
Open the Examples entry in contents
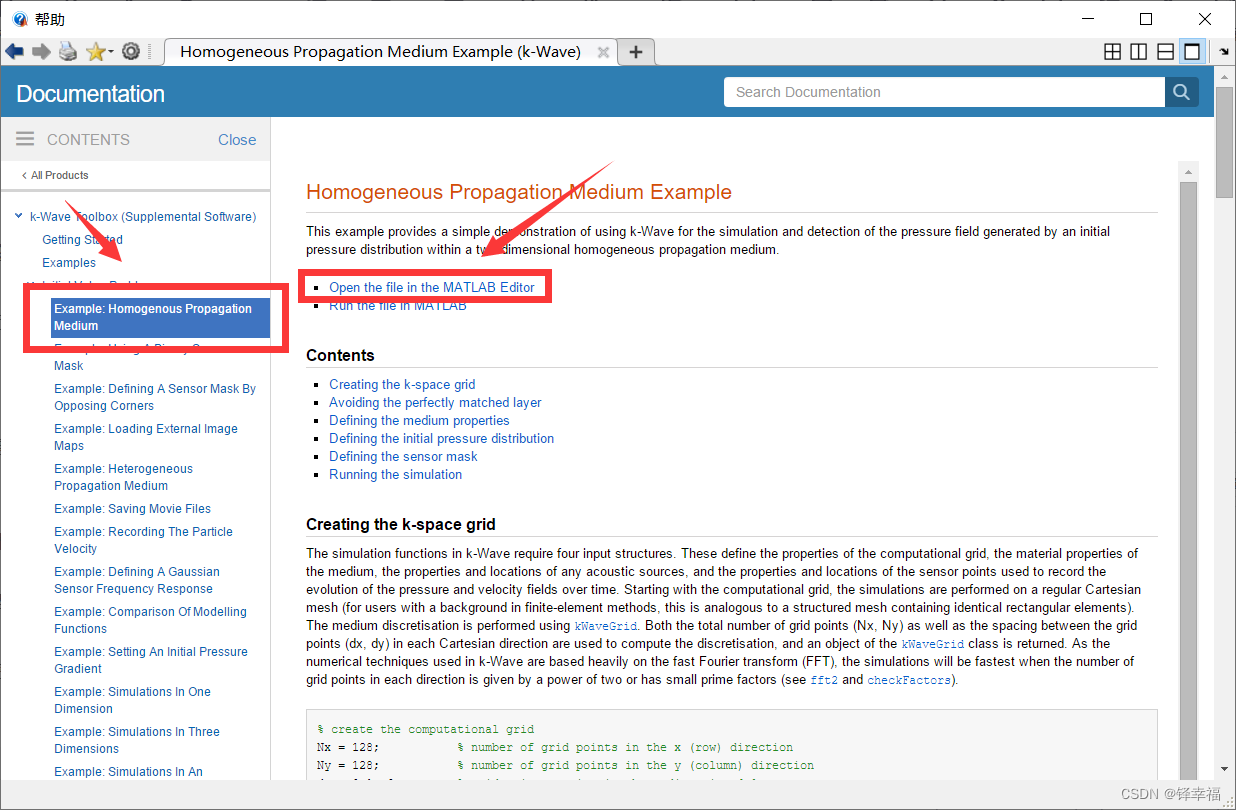pyautogui.click(x=69, y=263)
